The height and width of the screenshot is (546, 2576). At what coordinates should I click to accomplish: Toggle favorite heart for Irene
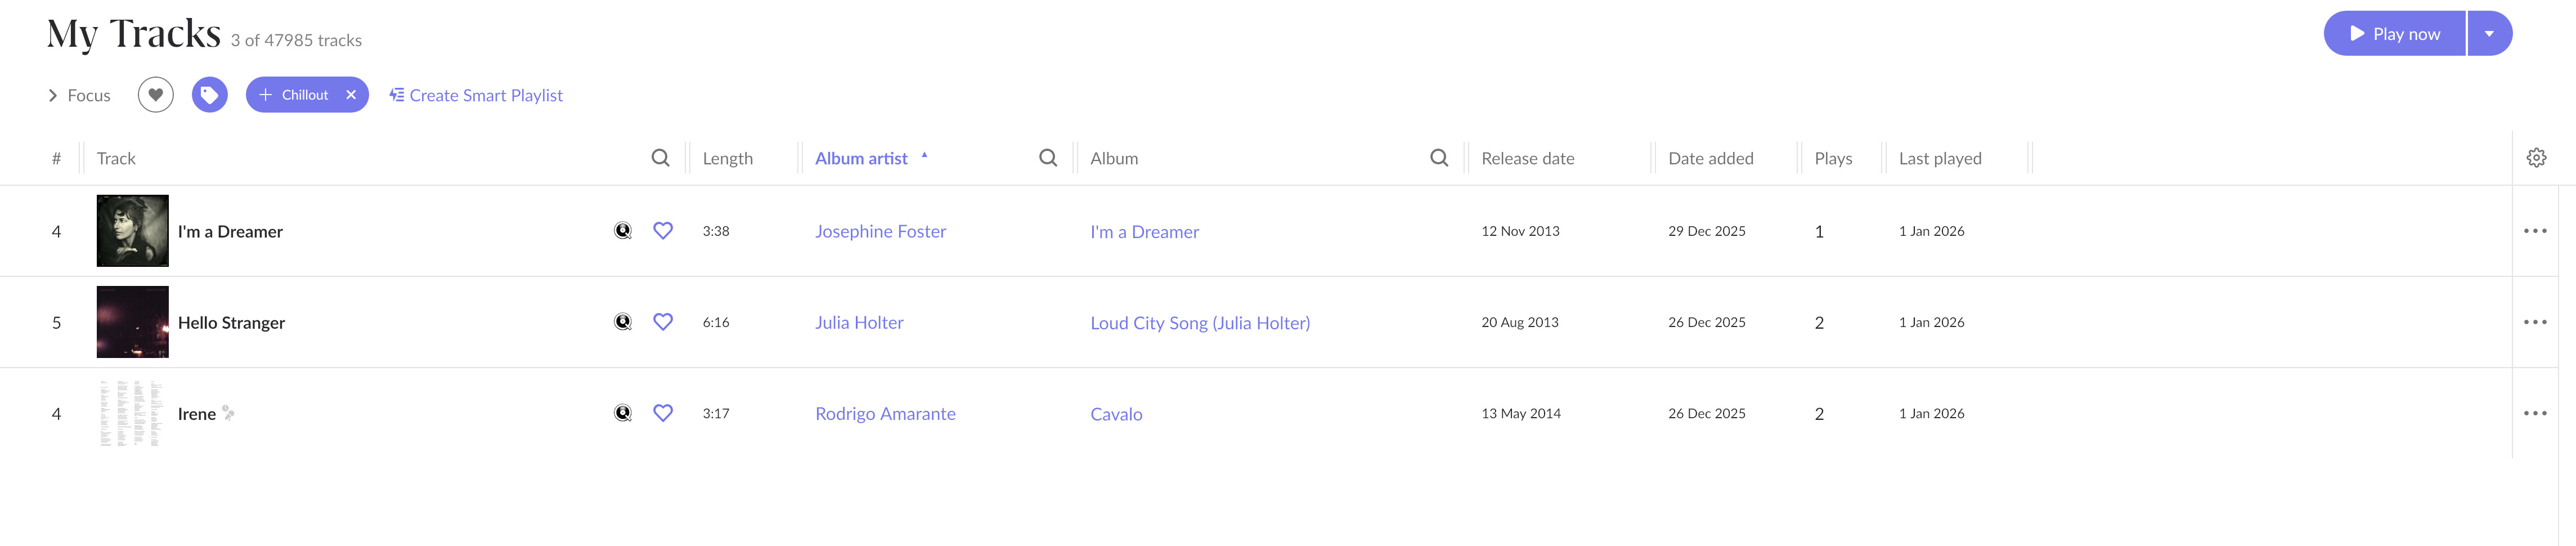tap(662, 413)
